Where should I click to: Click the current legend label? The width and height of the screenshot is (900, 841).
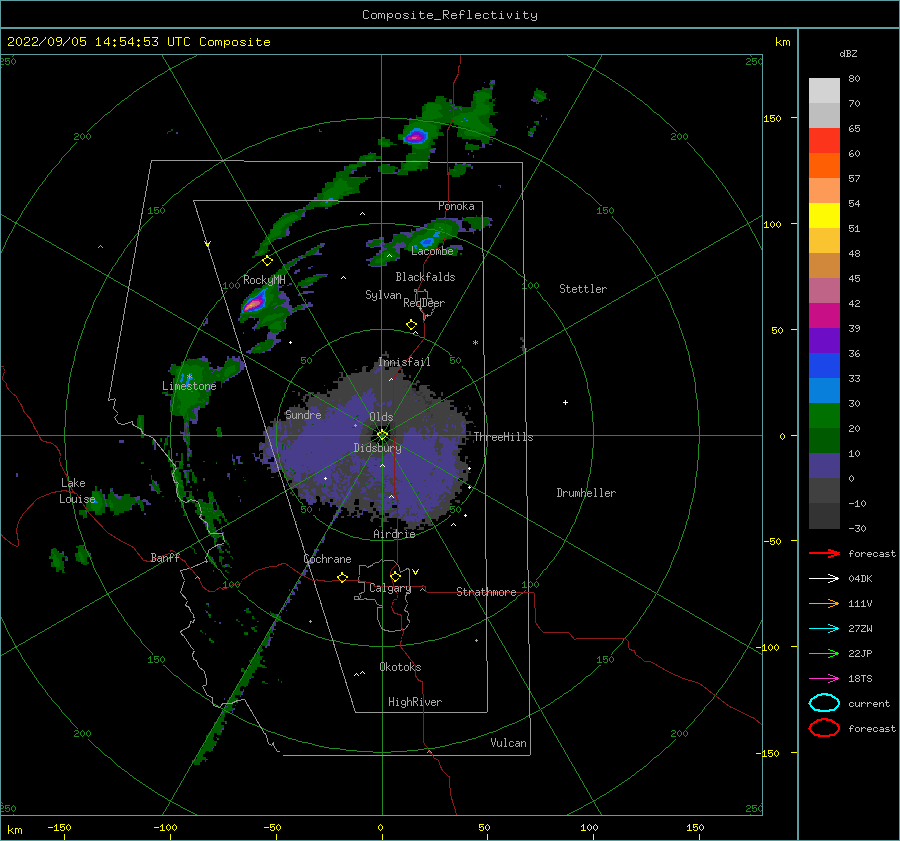tap(869, 703)
